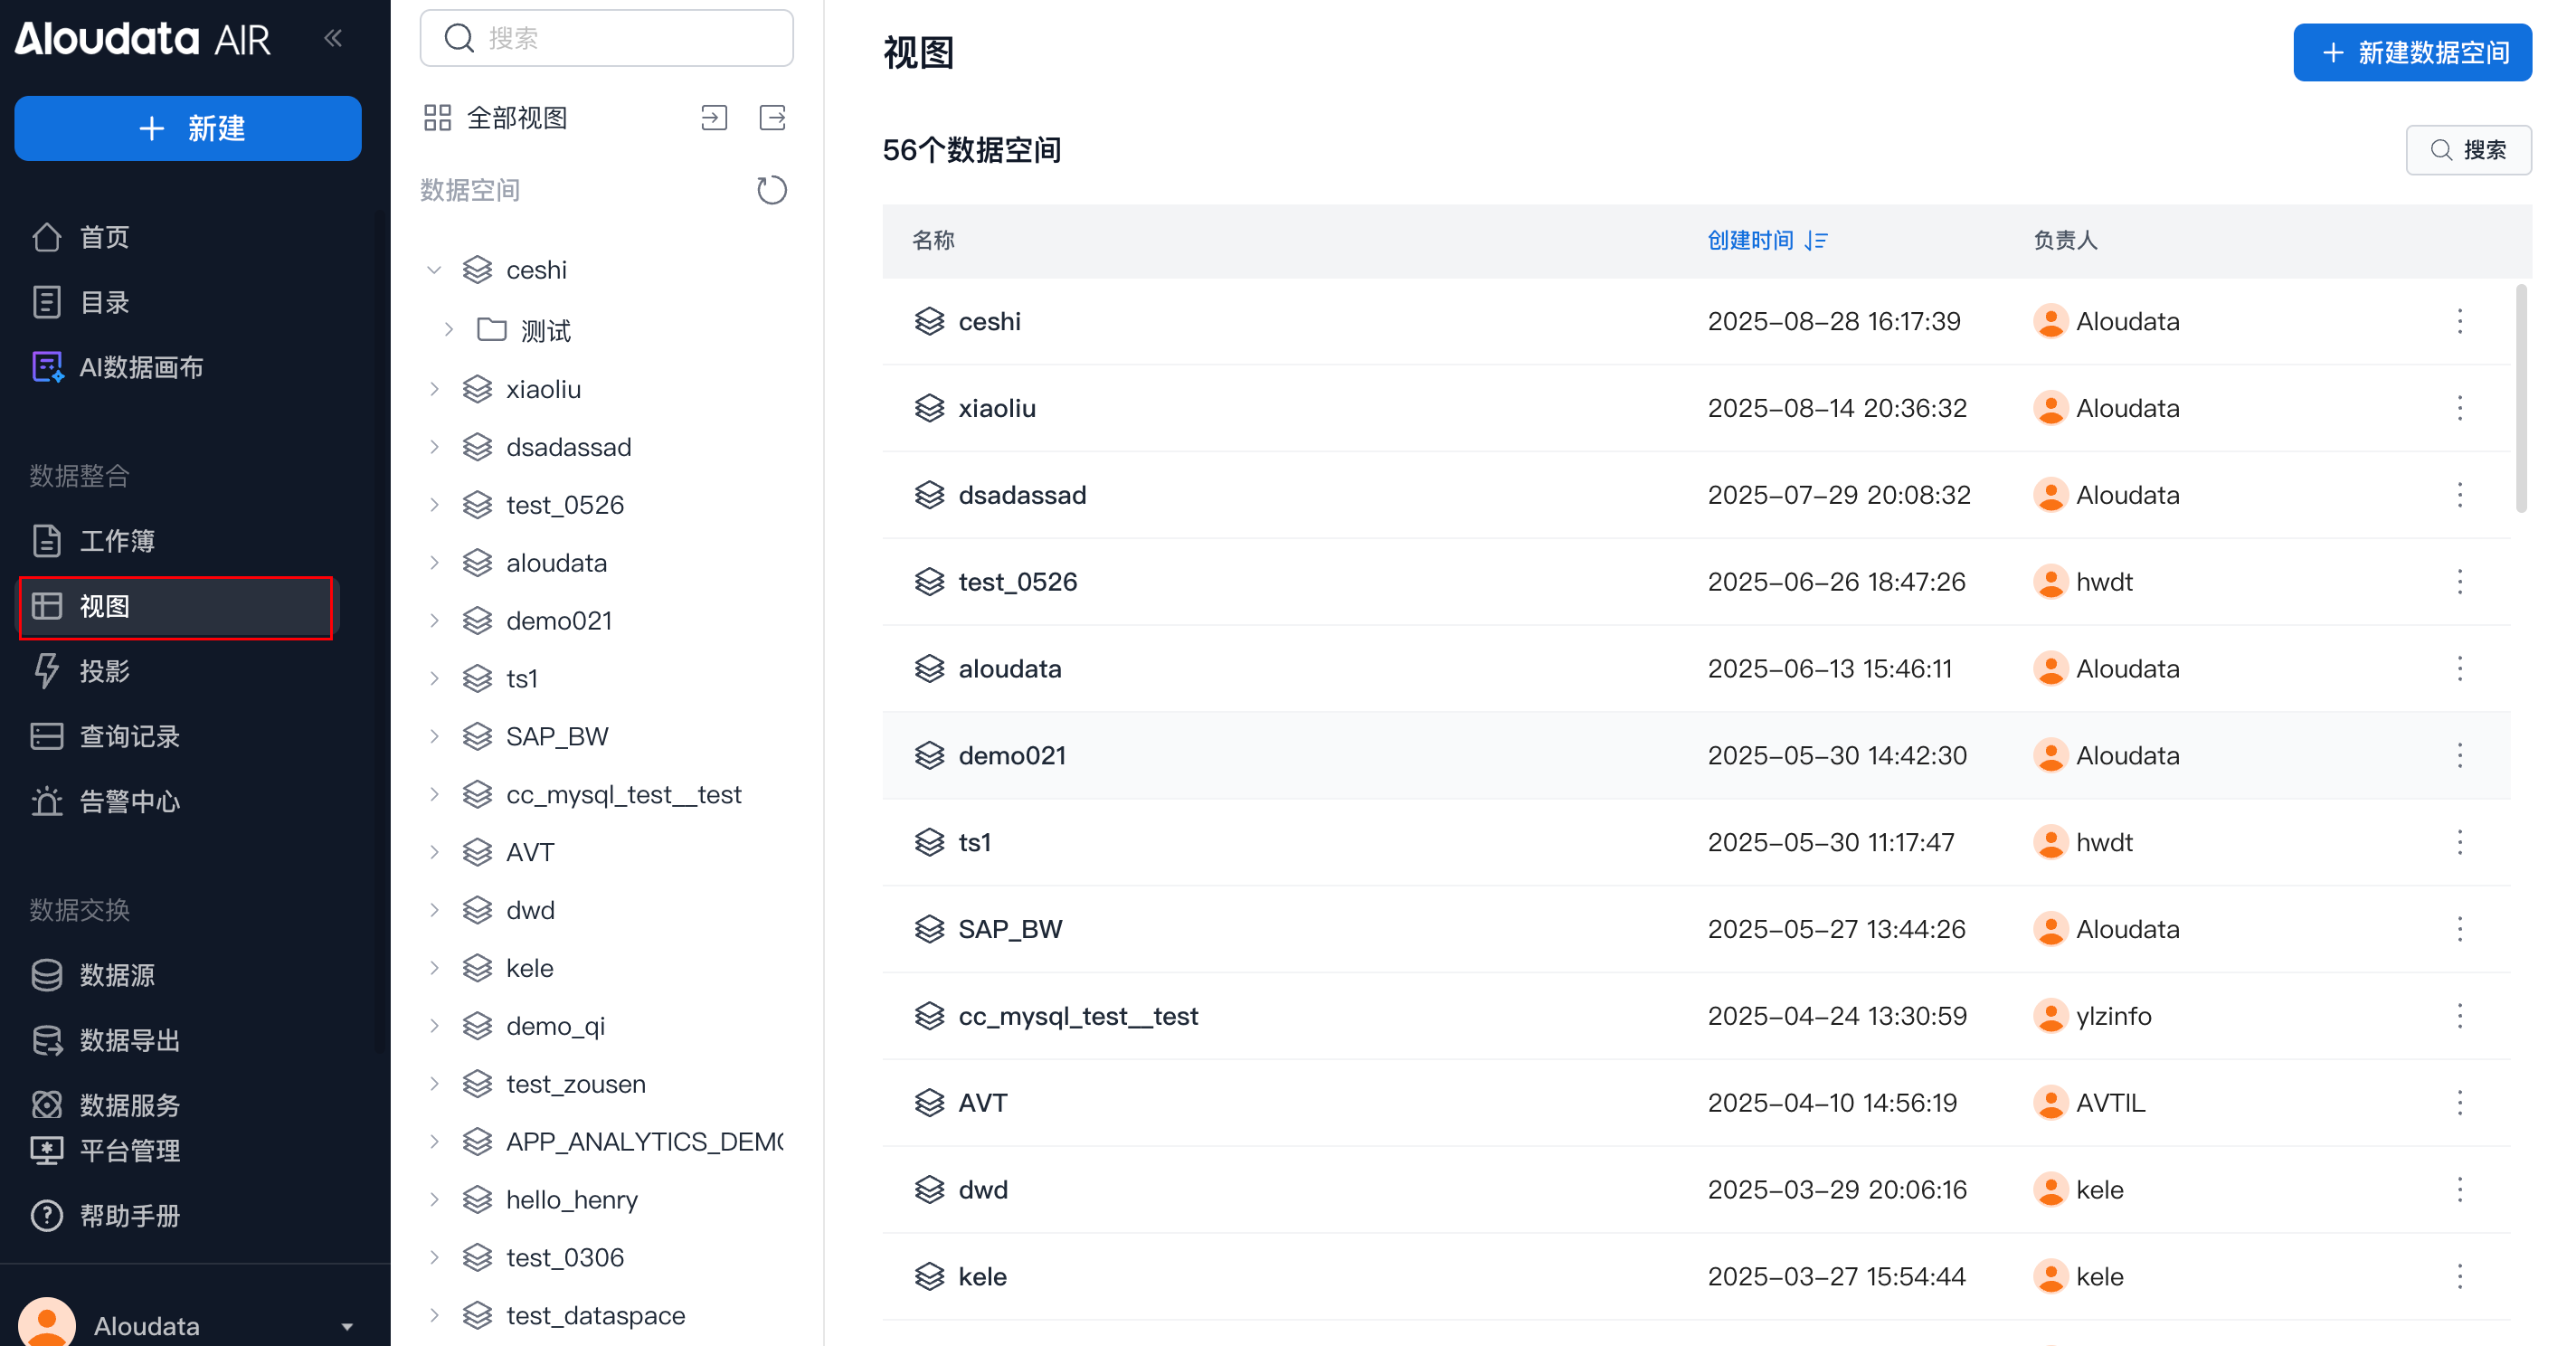
Task: Click the refresh icon beside 数据空间
Action: 771,190
